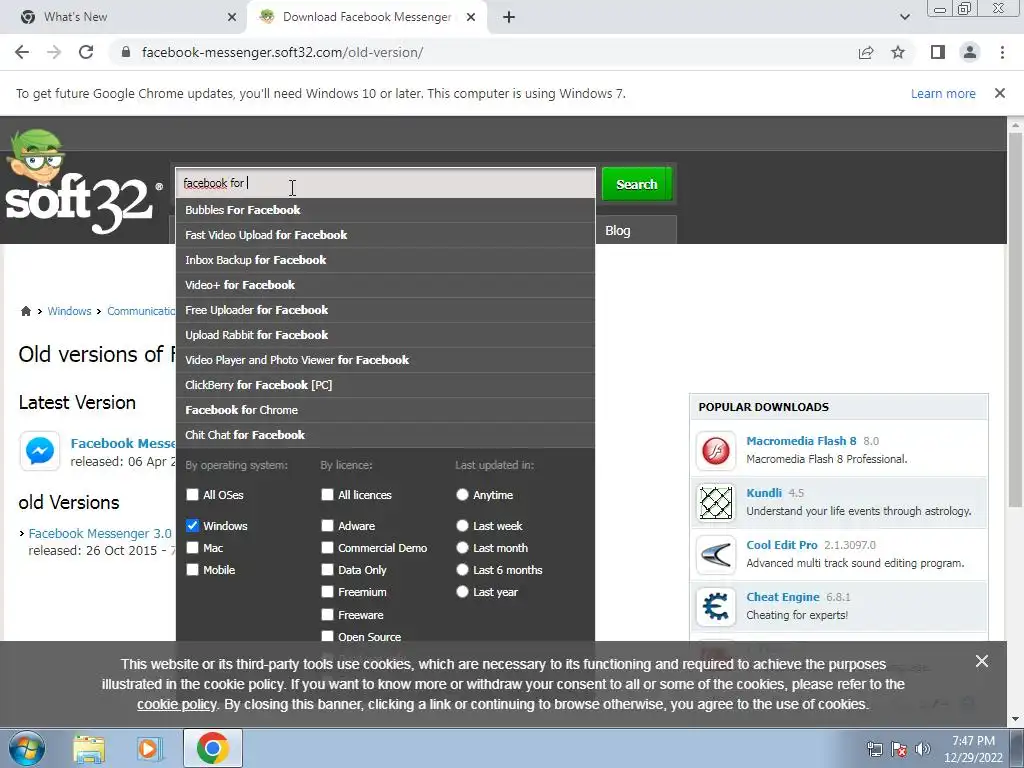Viewport: 1024px width, 768px height.
Task: Click the Windows breadcrumb link
Action: (x=69, y=311)
